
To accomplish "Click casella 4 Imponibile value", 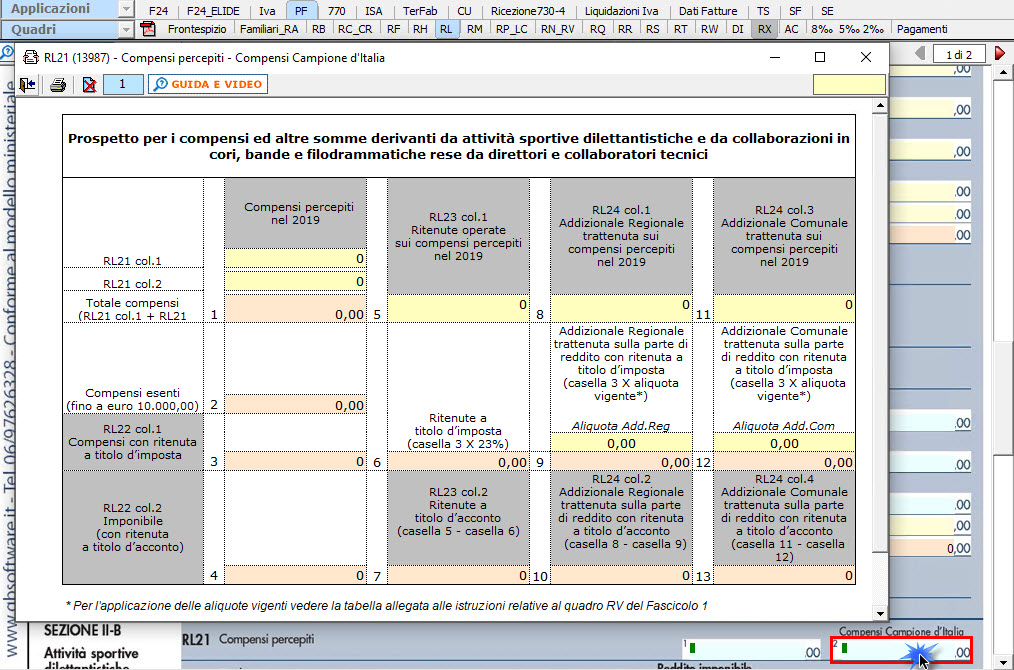I will (x=296, y=576).
